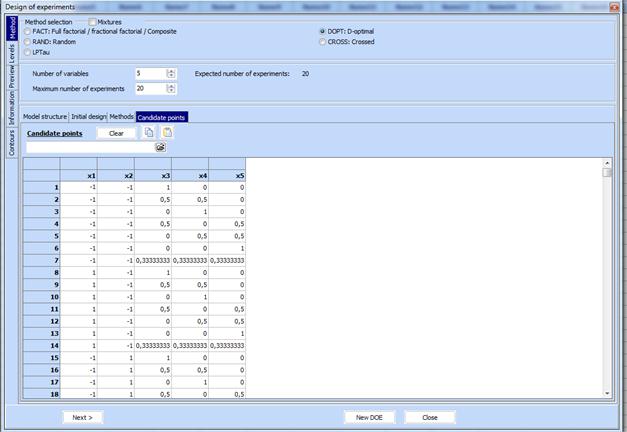Open the Levels side tab

tap(12, 53)
